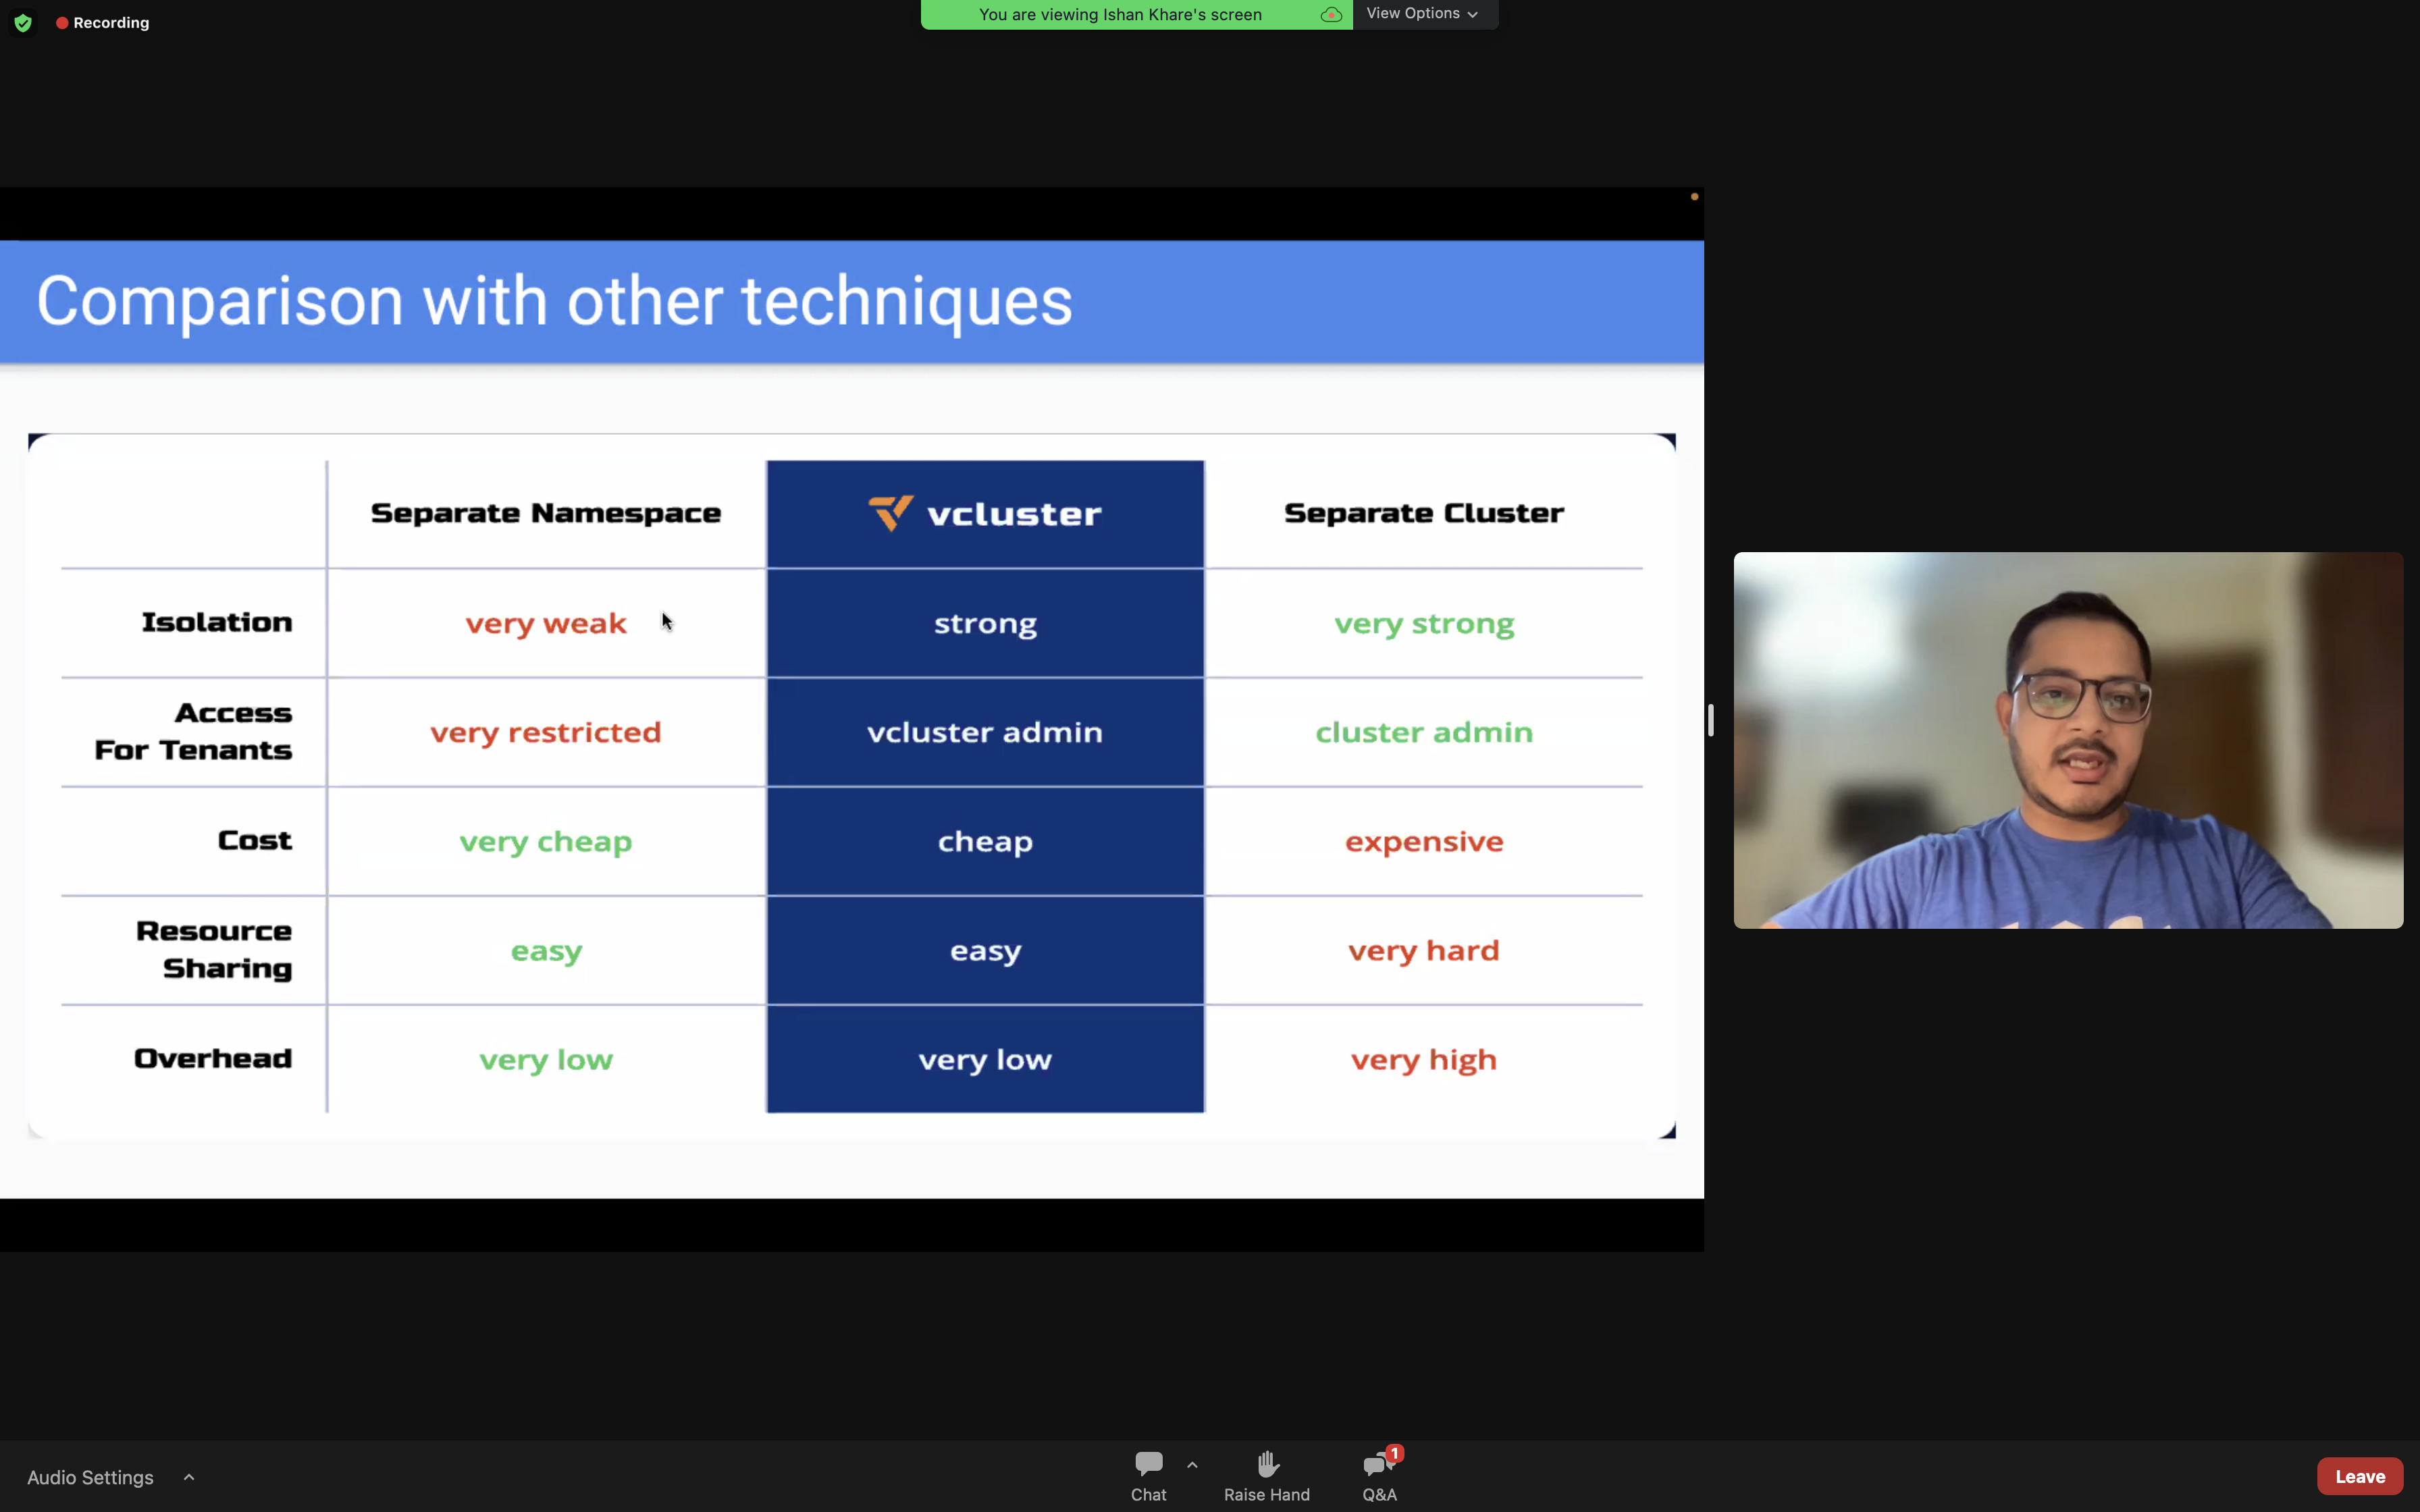Screen dimensions: 2420x1512
Task: Click the 'Isolation' row label
Action: tap(217, 622)
